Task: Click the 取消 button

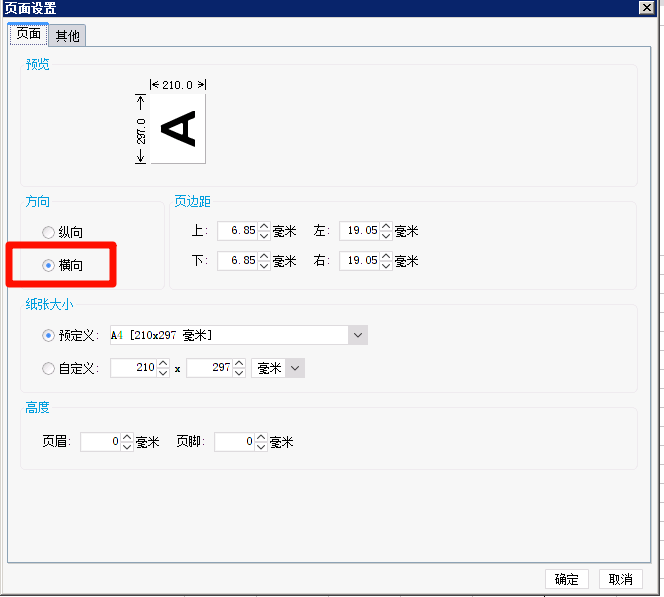Action: pos(620,579)
